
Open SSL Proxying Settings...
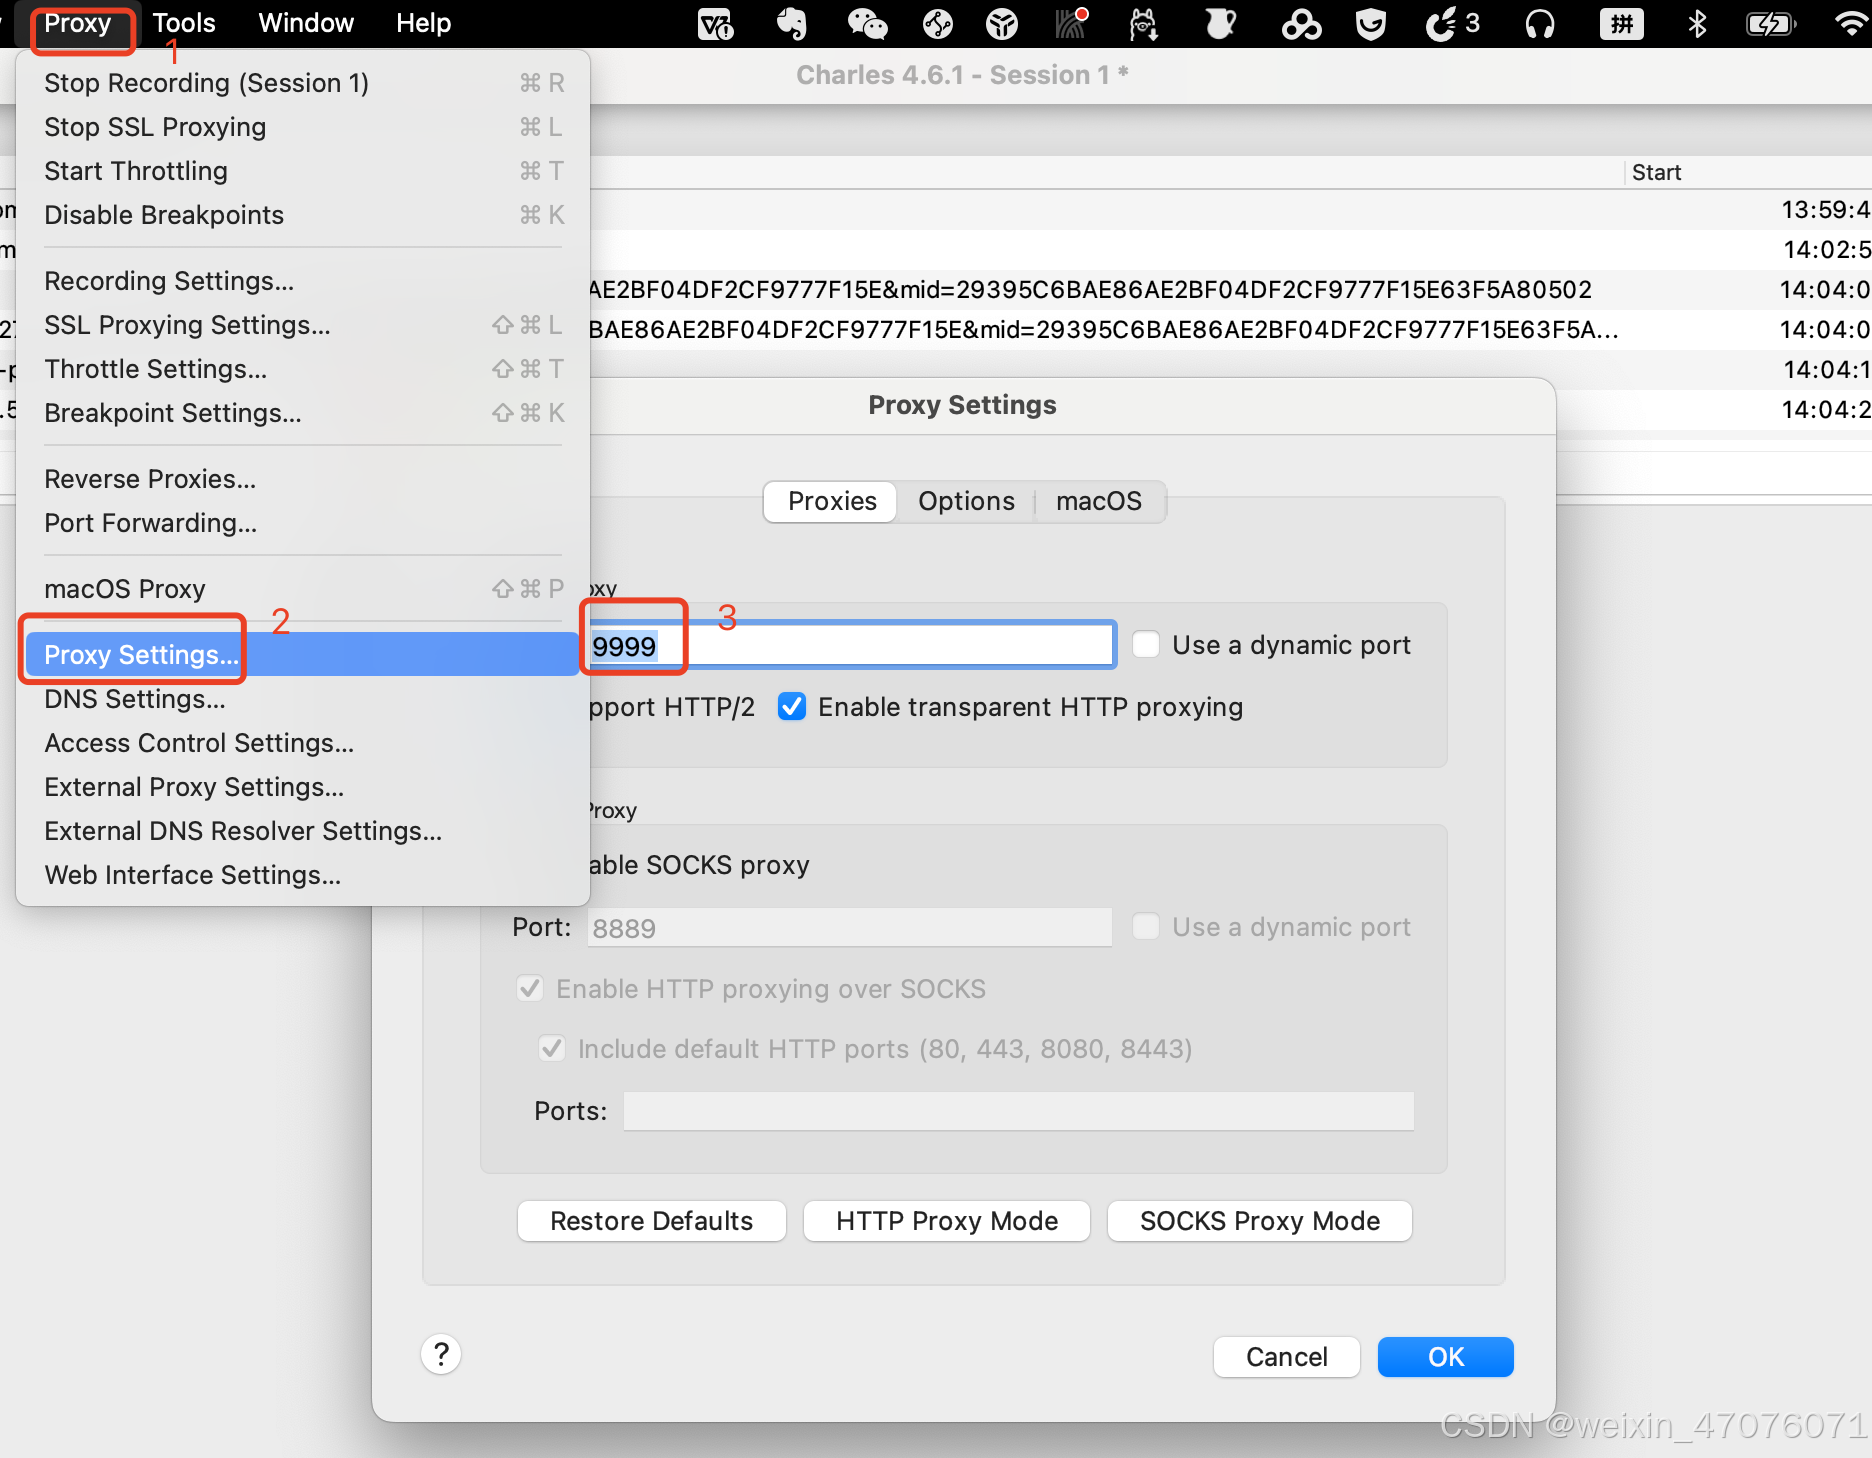304,325
